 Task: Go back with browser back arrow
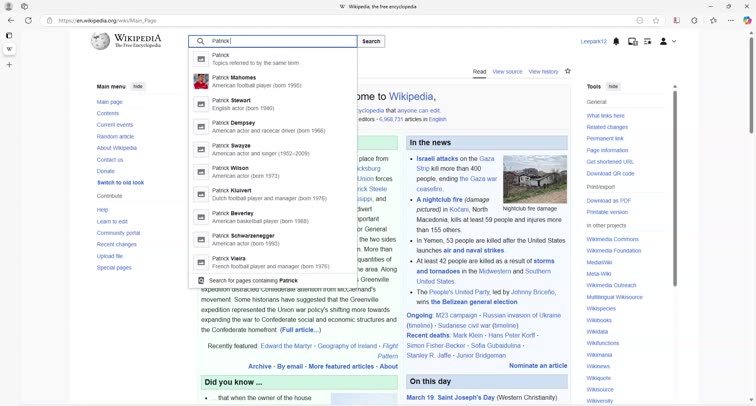click(x=11, y=21)
